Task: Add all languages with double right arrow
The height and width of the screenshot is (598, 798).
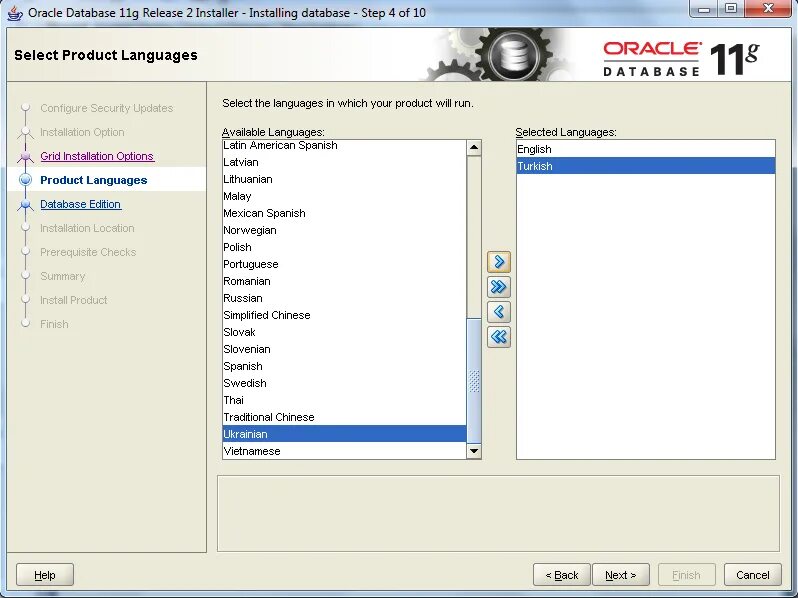Action: click(x=498, y=287)
